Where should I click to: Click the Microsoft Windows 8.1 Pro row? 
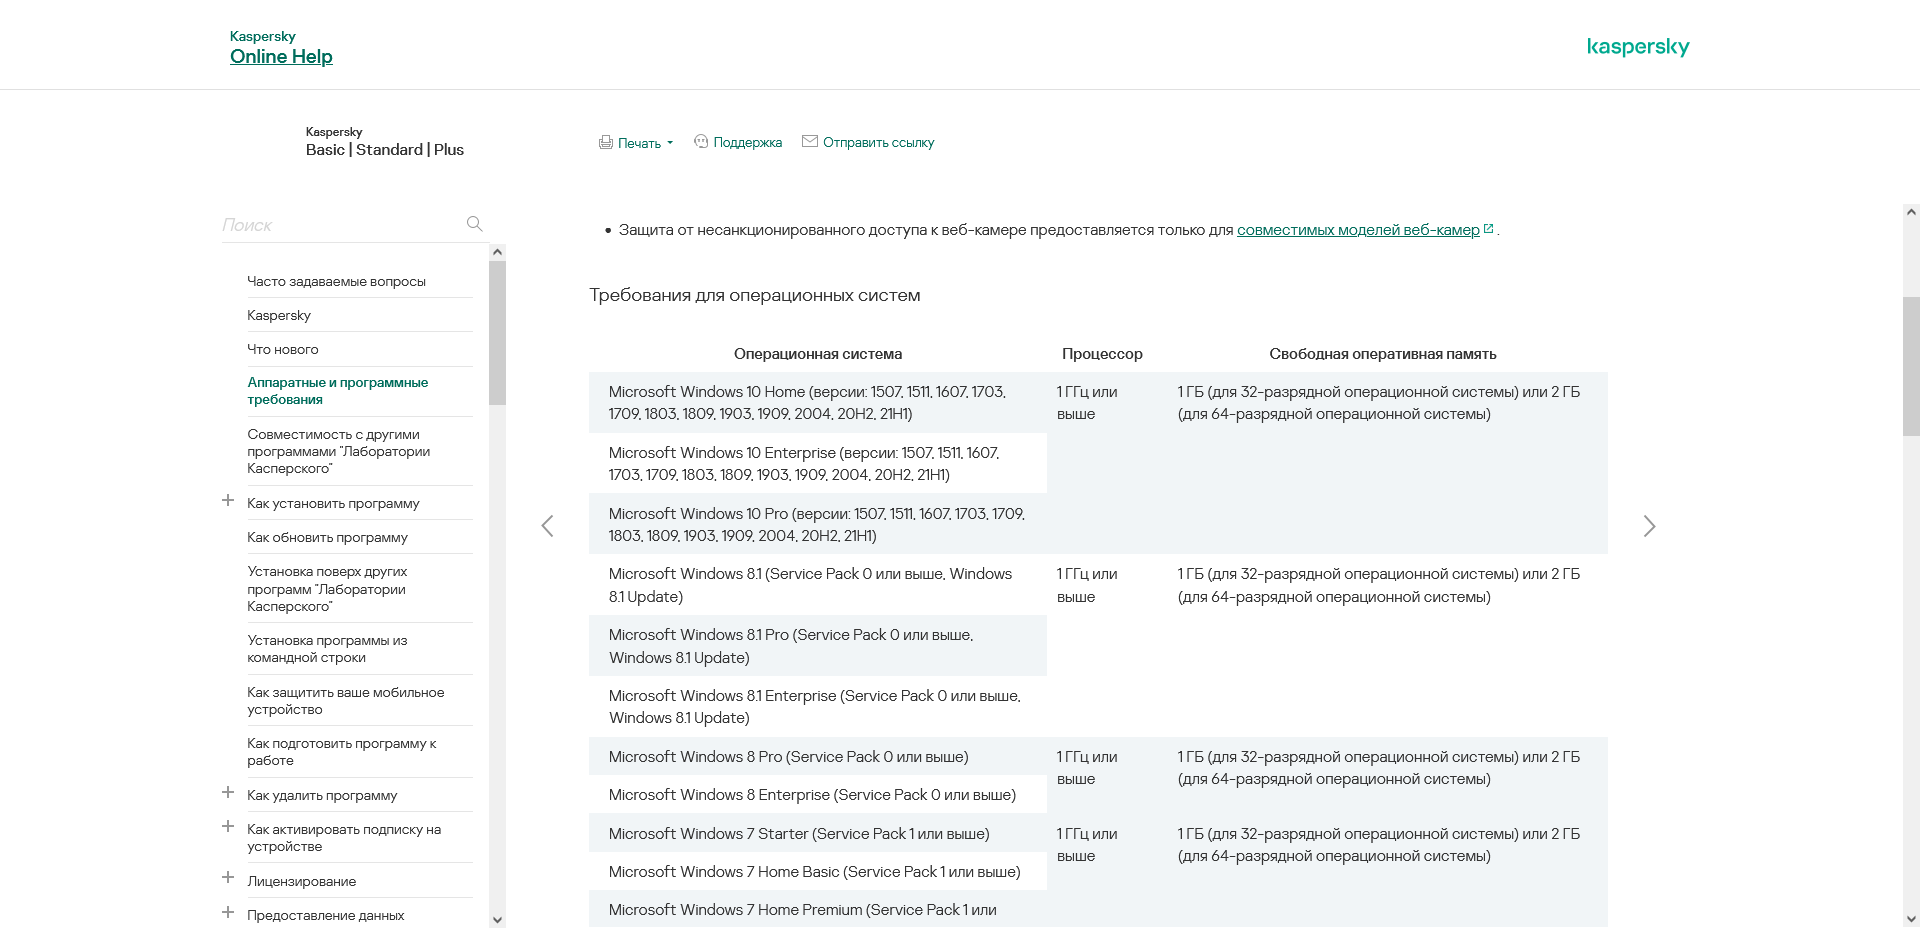point(818,646)
